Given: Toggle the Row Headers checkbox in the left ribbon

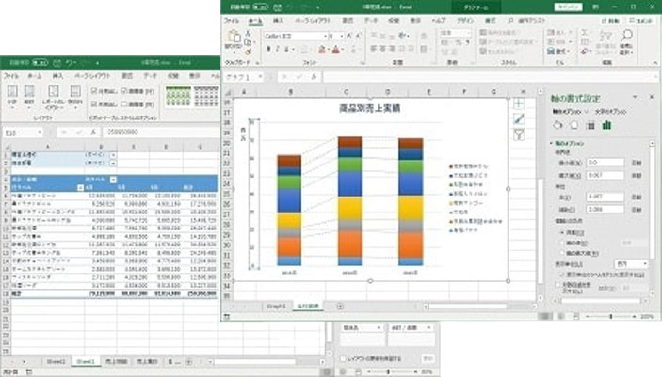Looking at the screenshot, I should 94,91.
